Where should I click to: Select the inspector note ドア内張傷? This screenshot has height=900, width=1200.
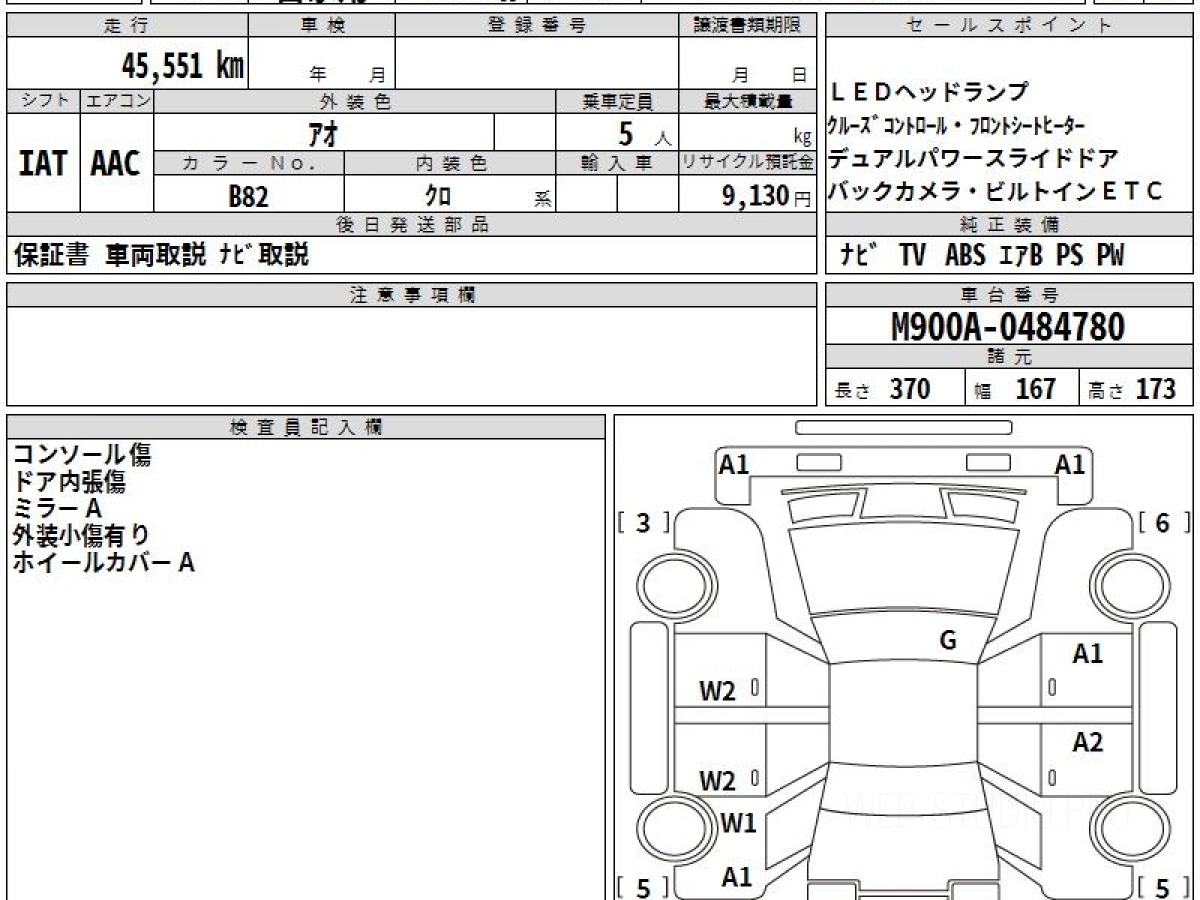click(x=69, y=483)
